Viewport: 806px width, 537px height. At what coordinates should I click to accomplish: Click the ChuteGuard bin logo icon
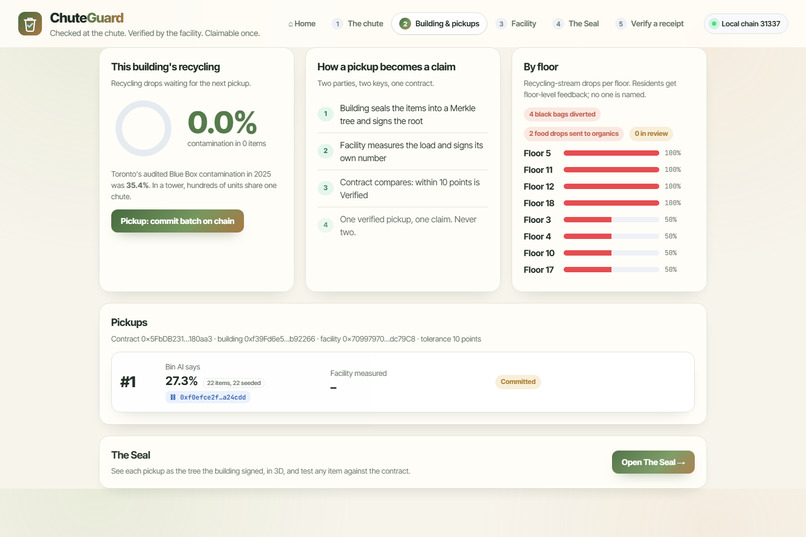point(30,24)
